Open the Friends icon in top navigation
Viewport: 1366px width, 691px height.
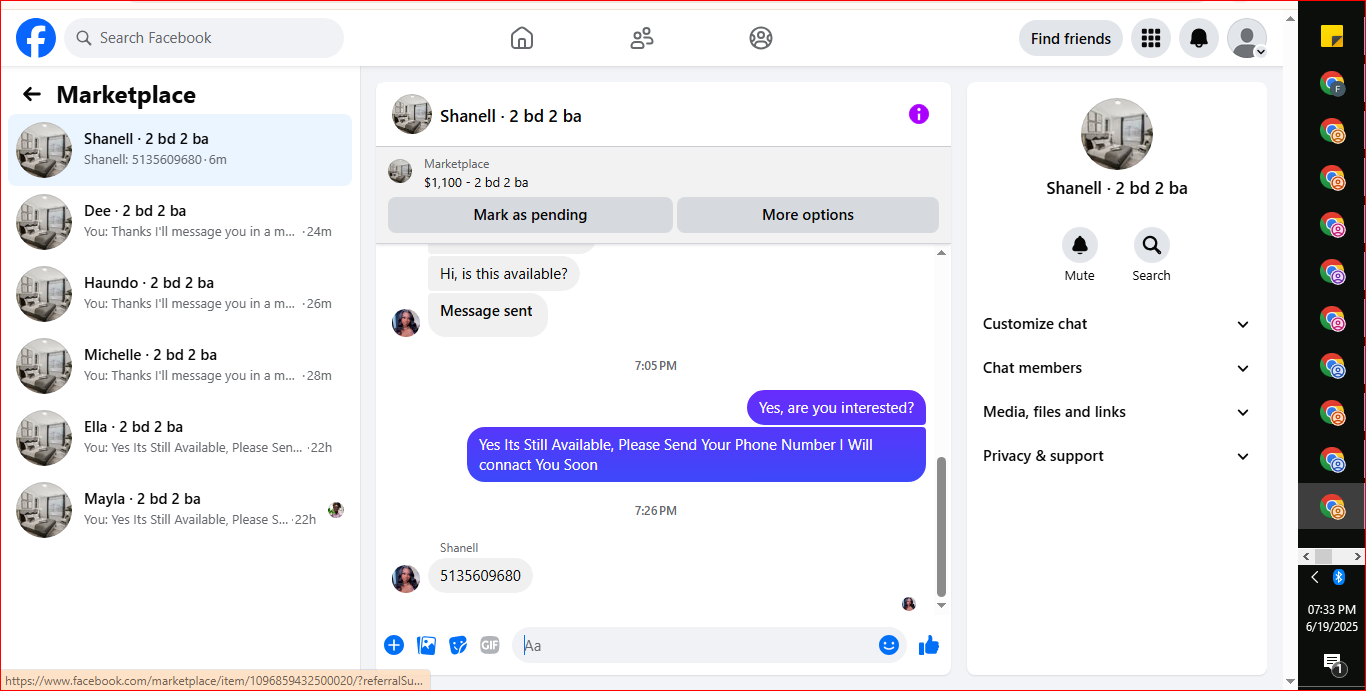[642, 38]
